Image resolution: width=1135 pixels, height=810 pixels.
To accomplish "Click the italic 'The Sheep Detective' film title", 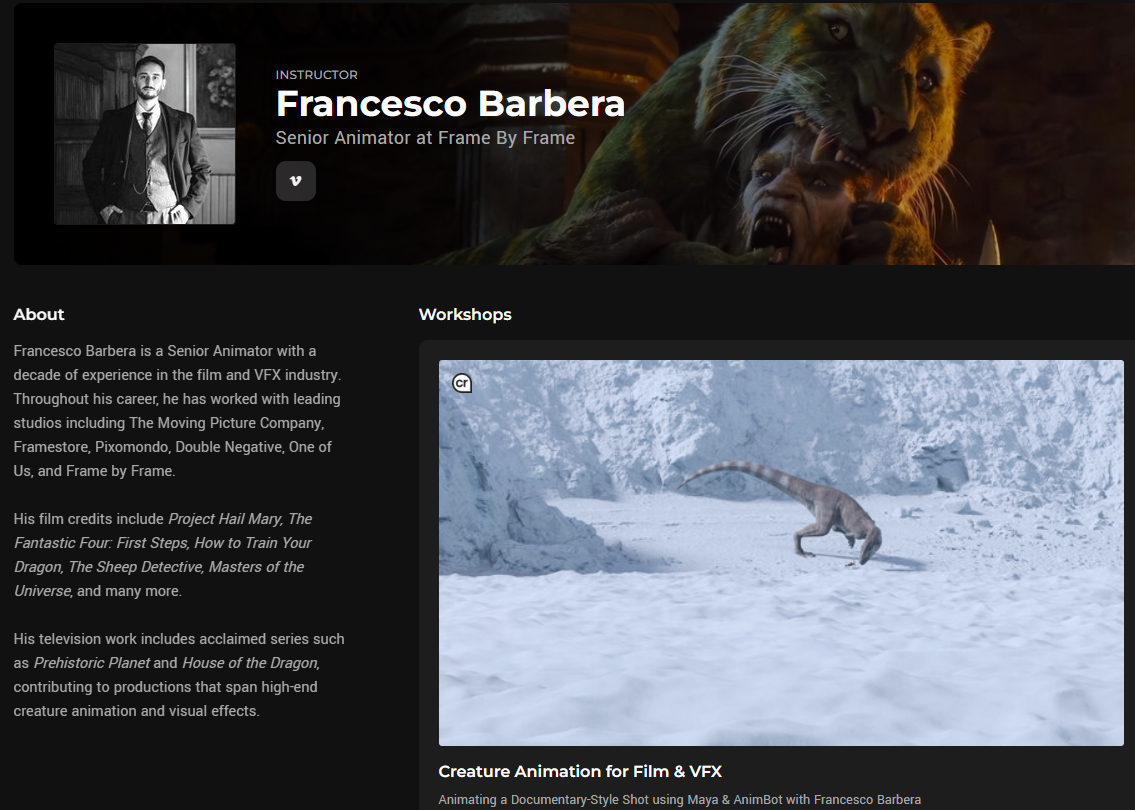I will click(135, 567).
